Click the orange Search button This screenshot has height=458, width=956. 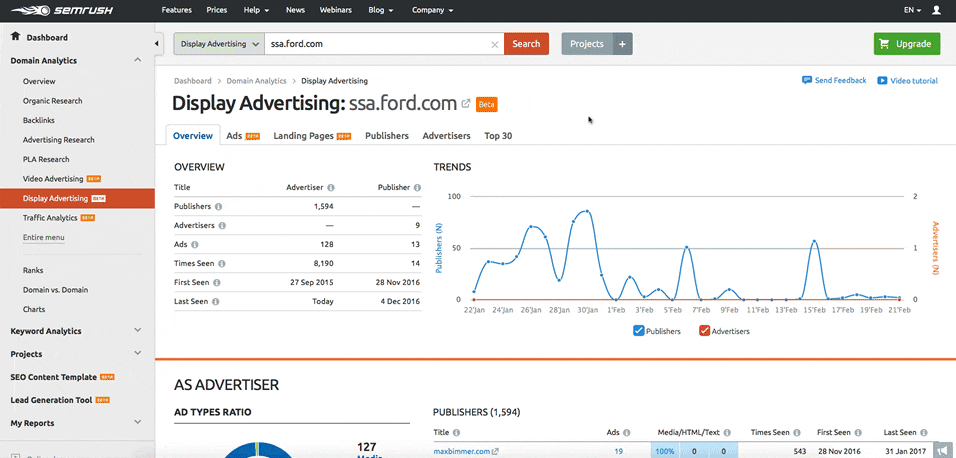(x=526, y=44)
